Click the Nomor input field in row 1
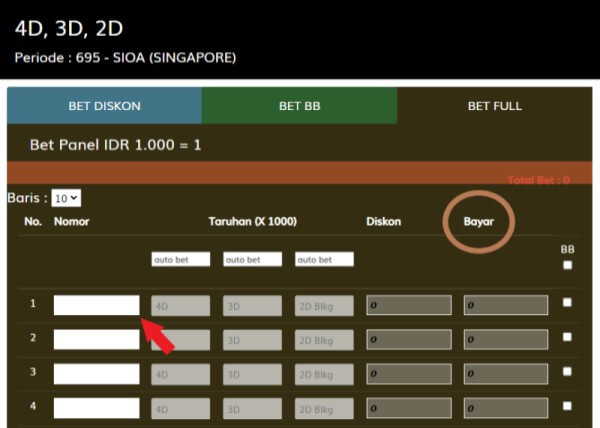The height and width of the screenshot is (428, 600). 96,305
